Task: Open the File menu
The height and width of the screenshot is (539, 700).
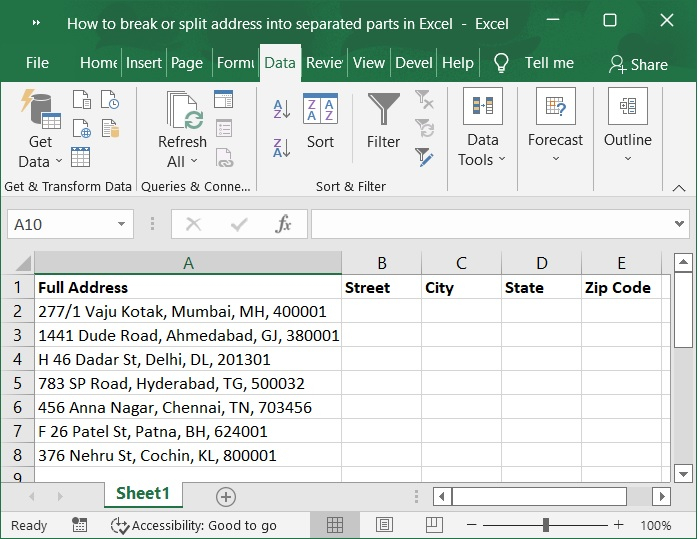Action: pos(37,62)
